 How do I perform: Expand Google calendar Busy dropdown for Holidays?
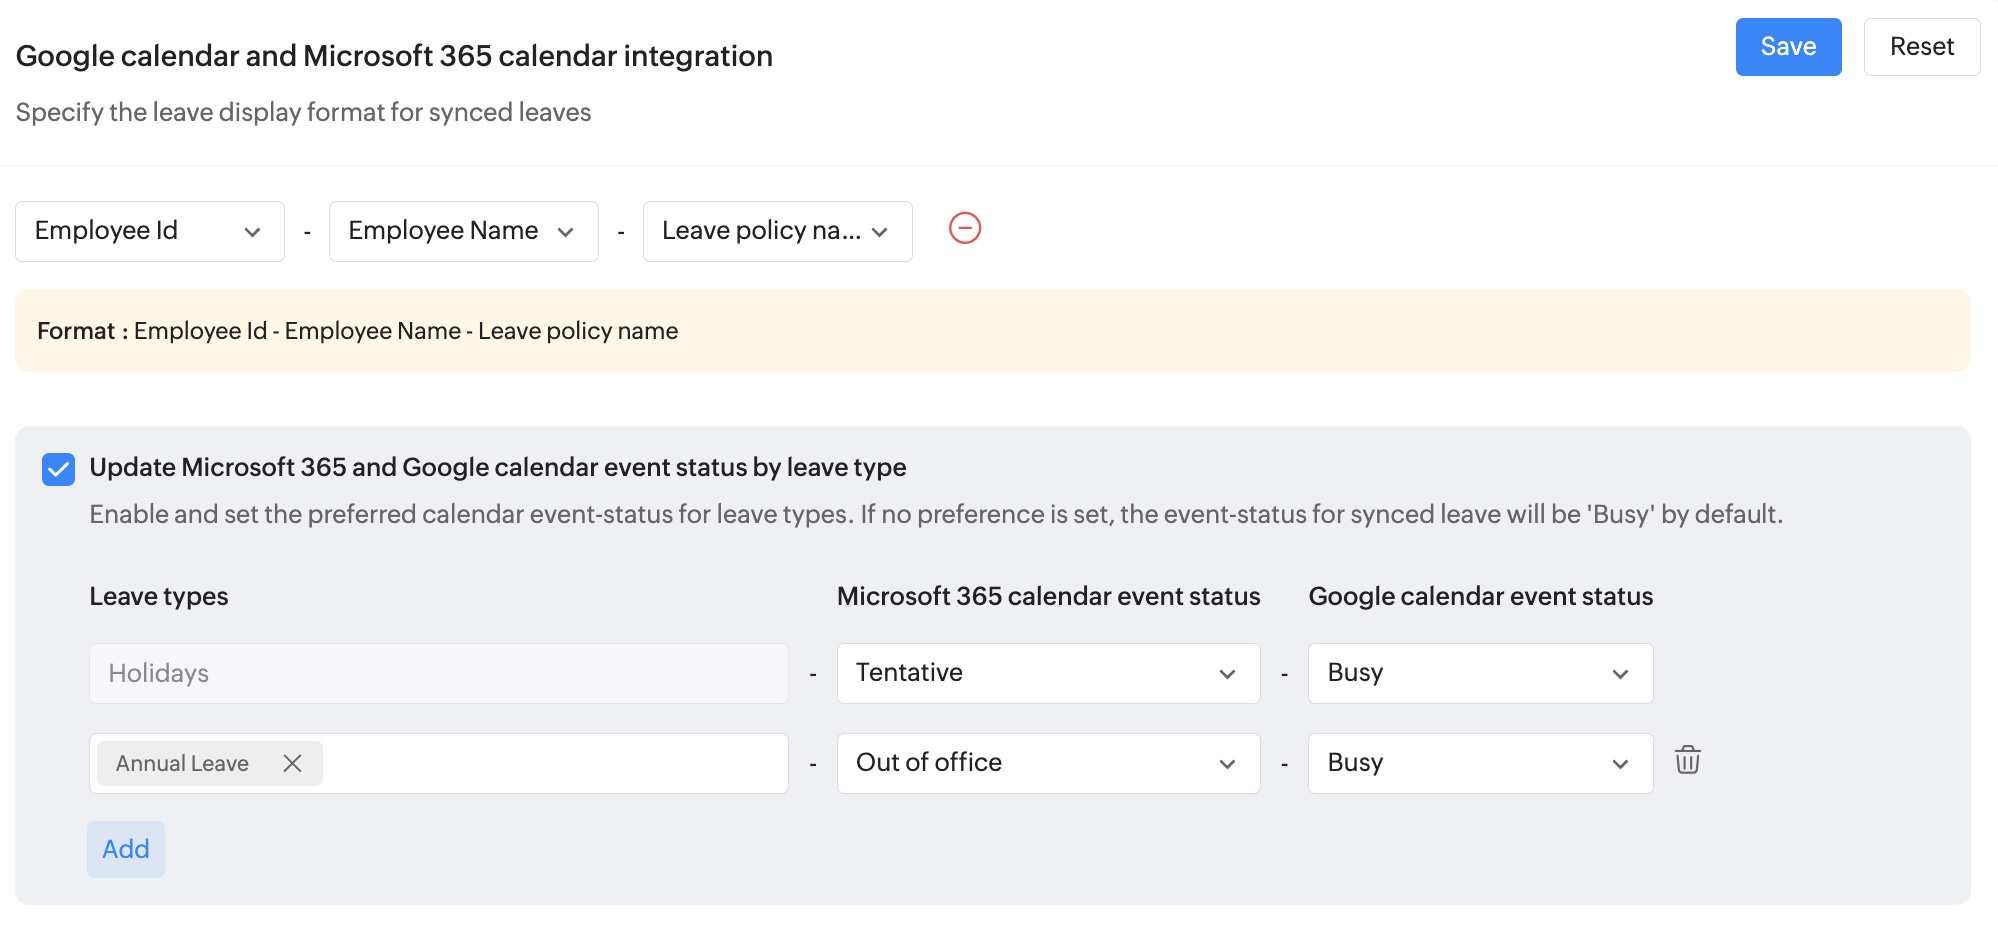click(1479, 673)
